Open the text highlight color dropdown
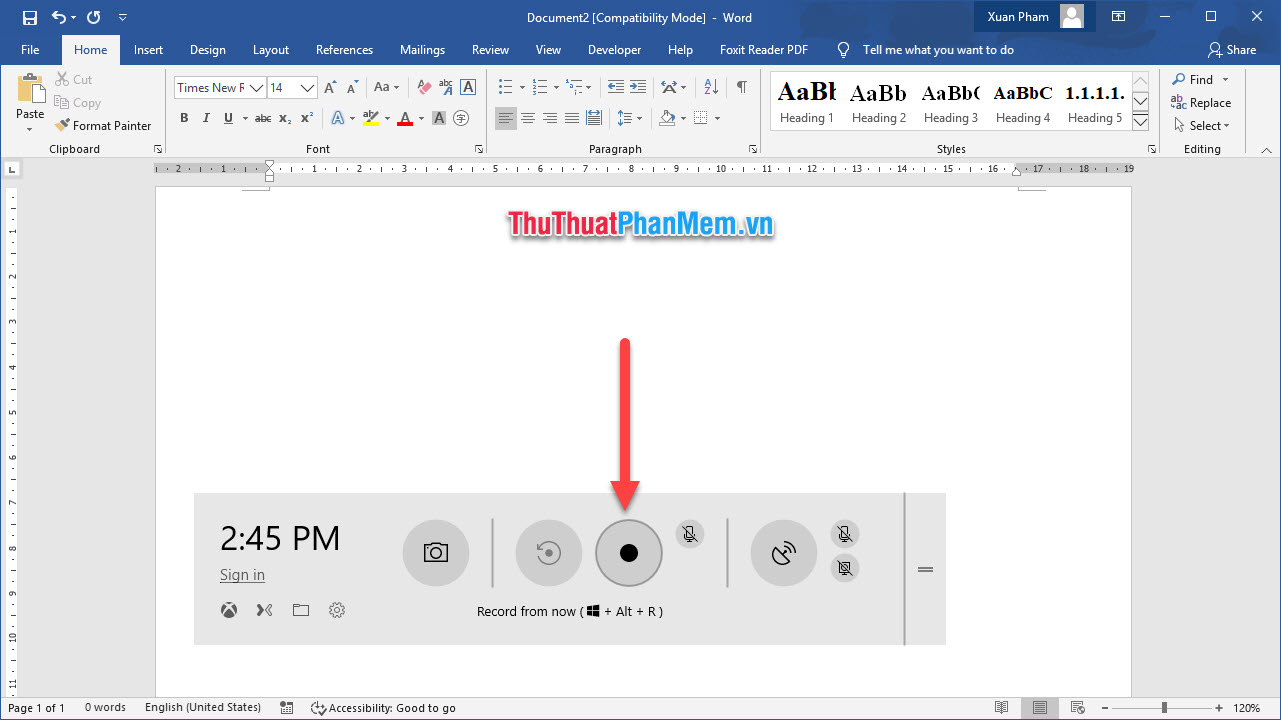The width and height of the screenshot is (1281, 720). [388, 118]
